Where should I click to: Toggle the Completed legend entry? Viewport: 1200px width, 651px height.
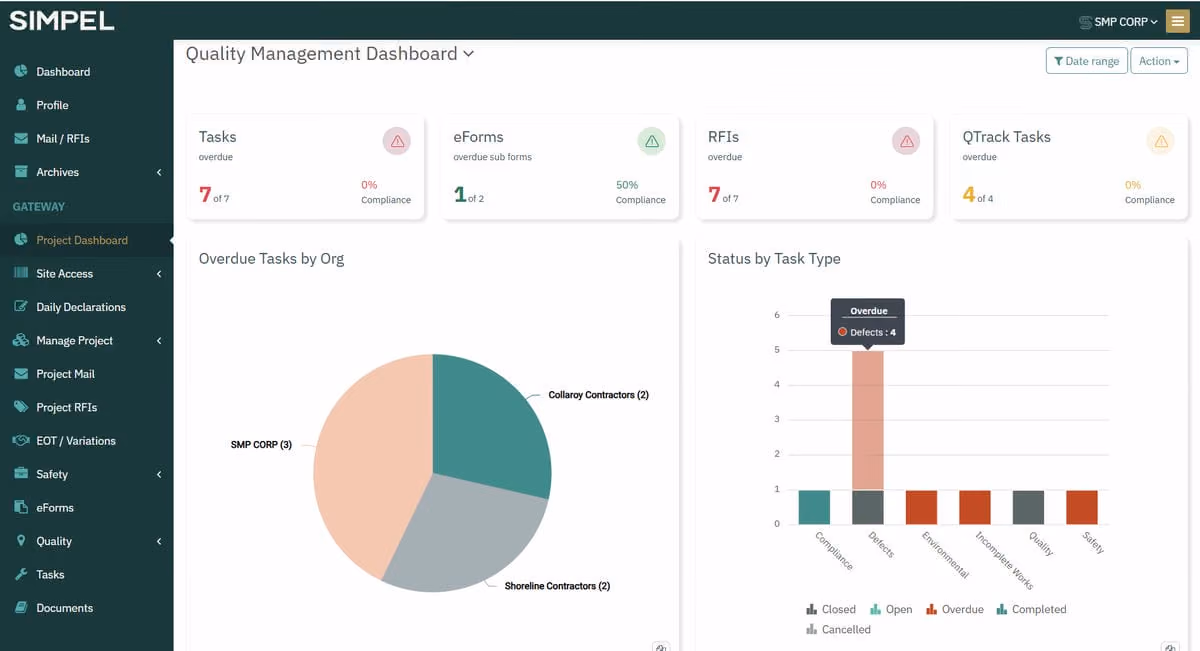click(1031, 609)
